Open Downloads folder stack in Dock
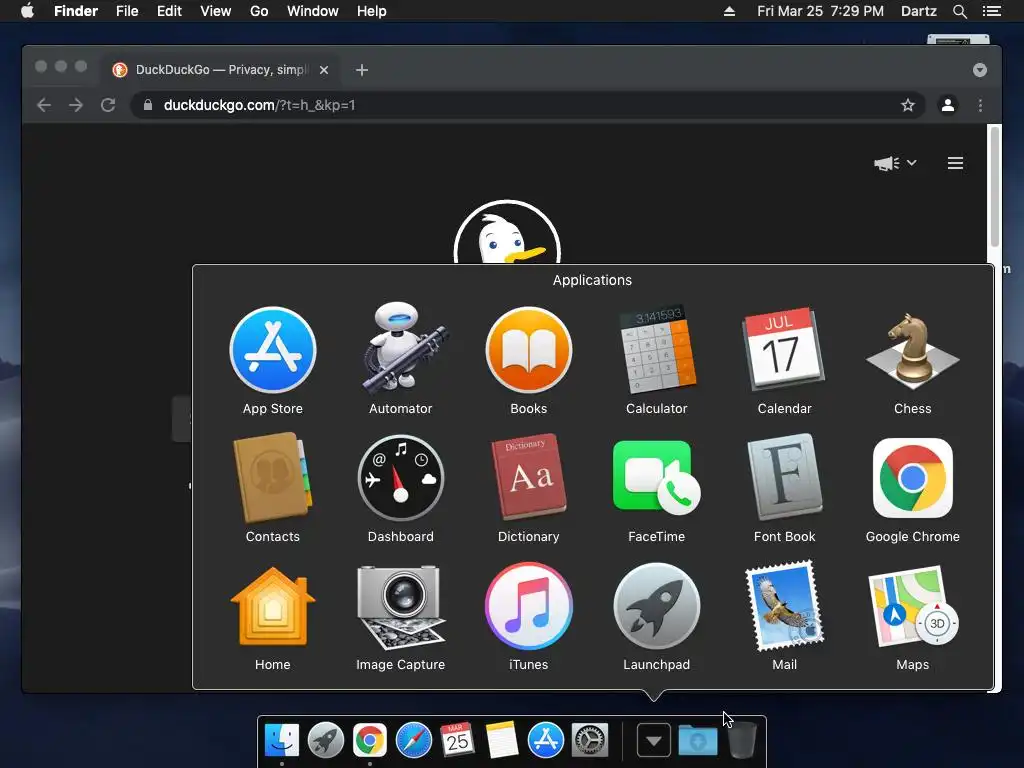This screenshot has width=1024, height=768. pos(697,741)
